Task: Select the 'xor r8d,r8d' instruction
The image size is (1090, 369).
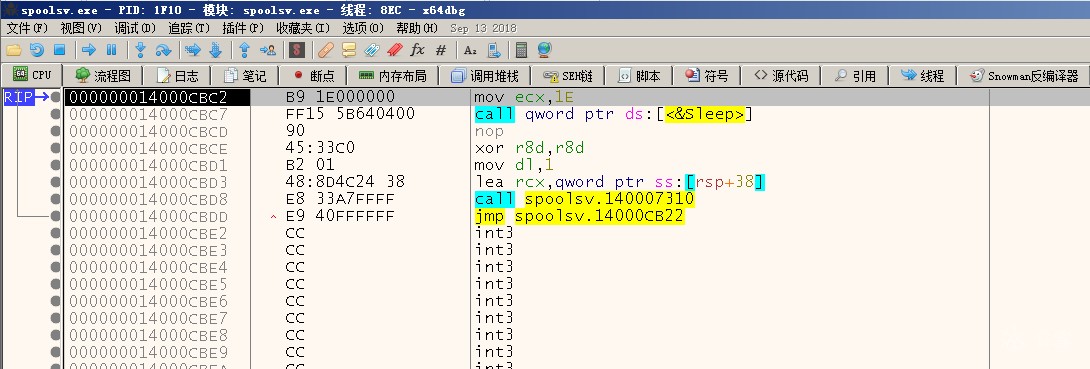Action: click(x=529, y=148)
